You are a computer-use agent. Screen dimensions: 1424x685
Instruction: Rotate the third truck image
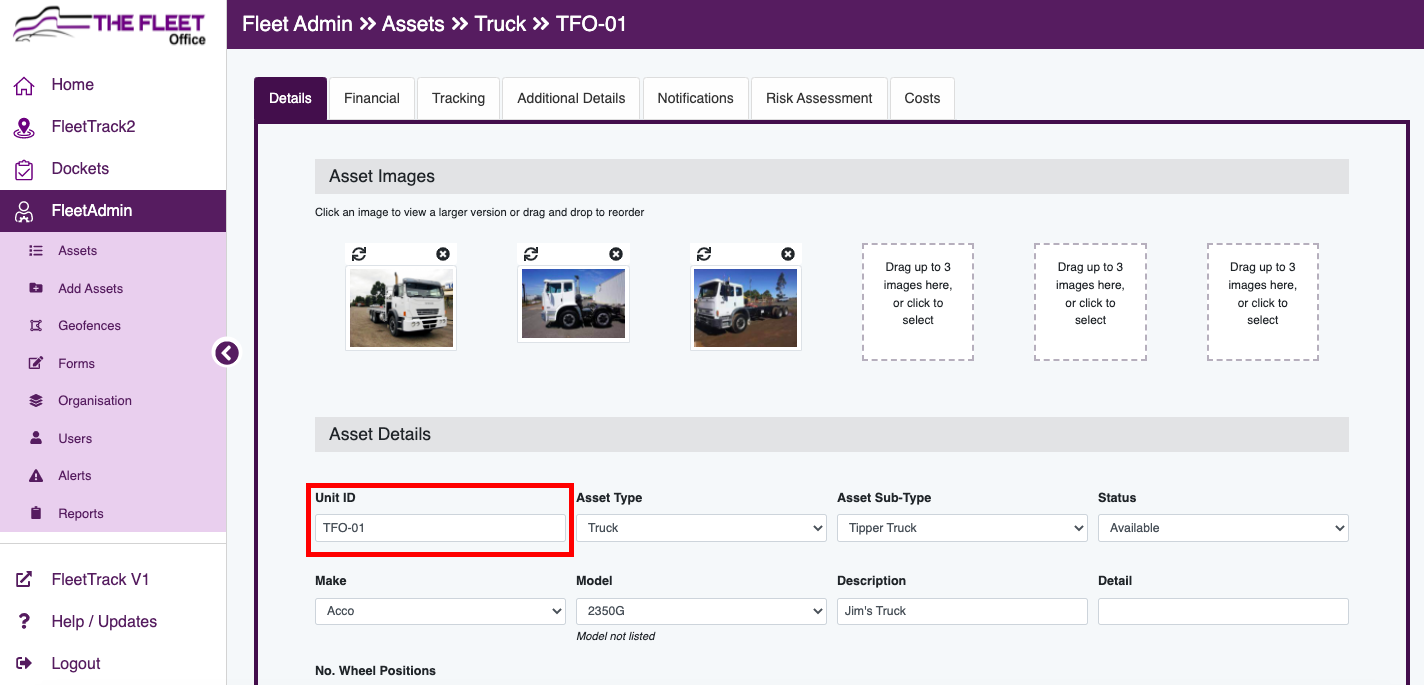[x=704, y=254]
